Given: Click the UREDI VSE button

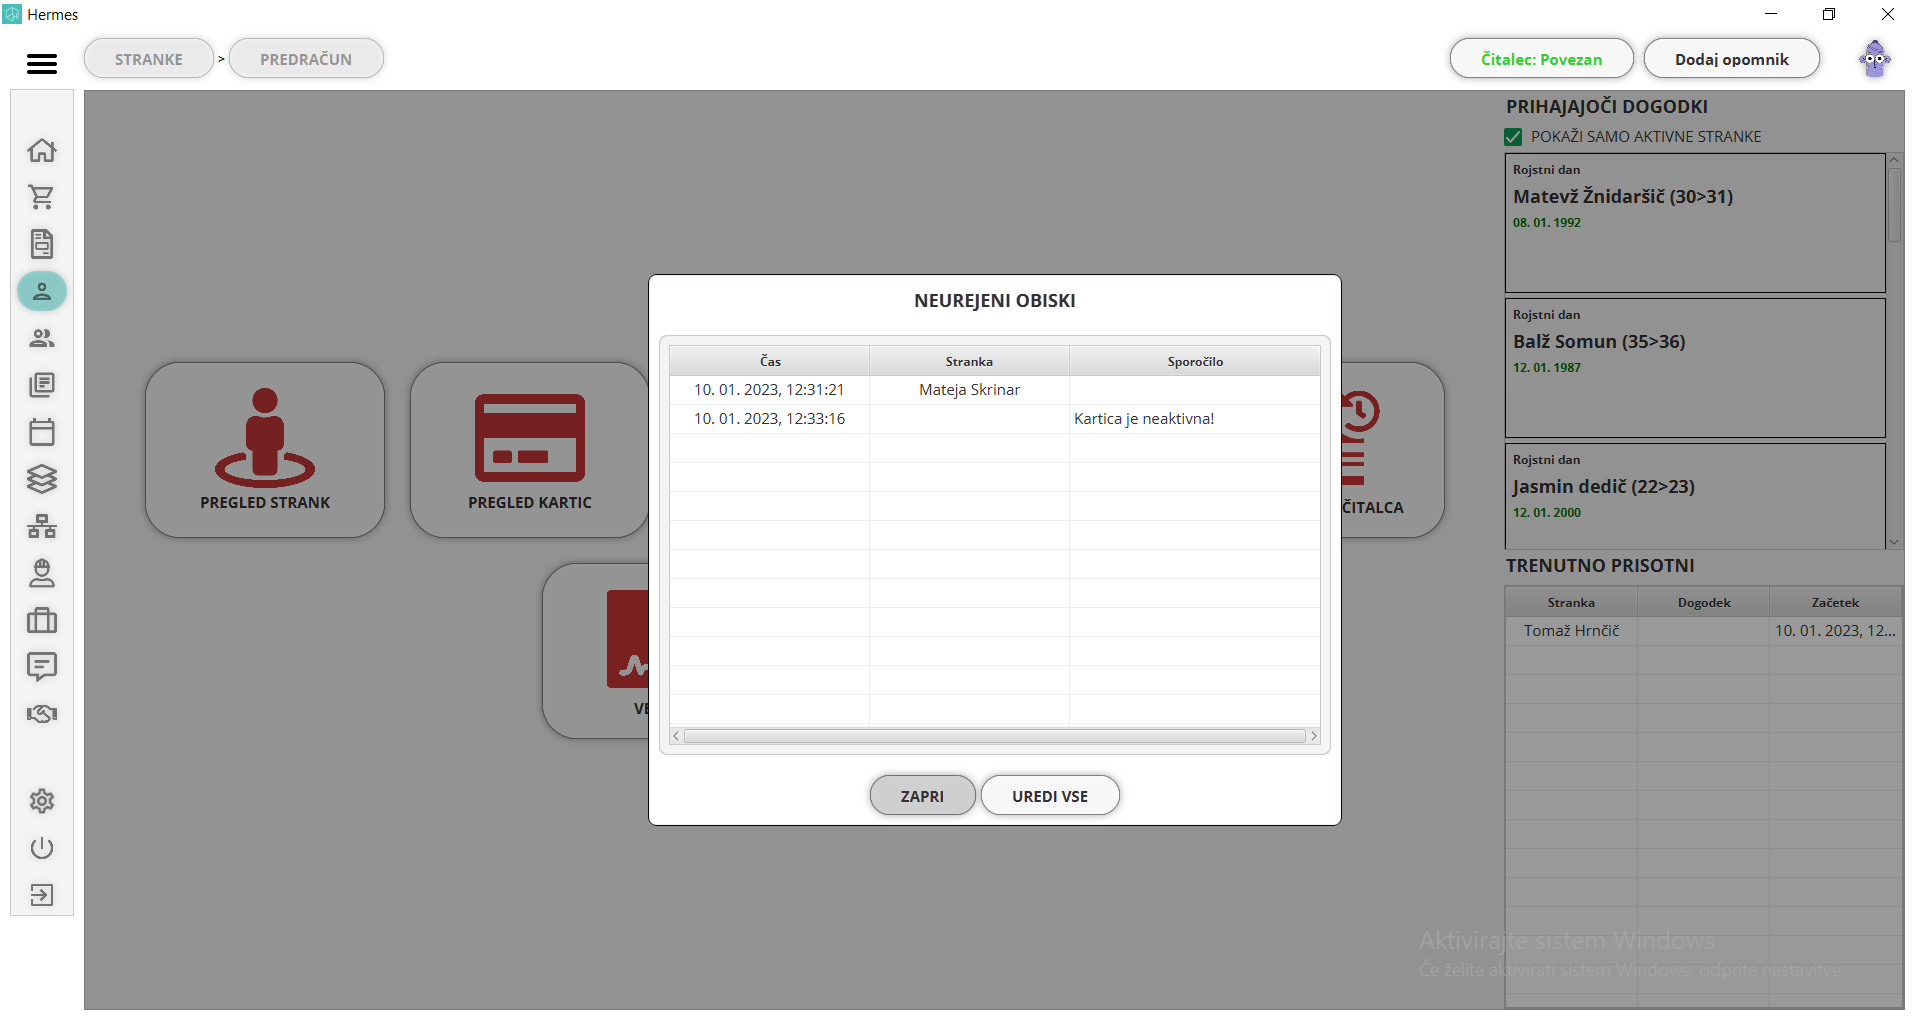Looking at the screenshot, I should 1050,796.
